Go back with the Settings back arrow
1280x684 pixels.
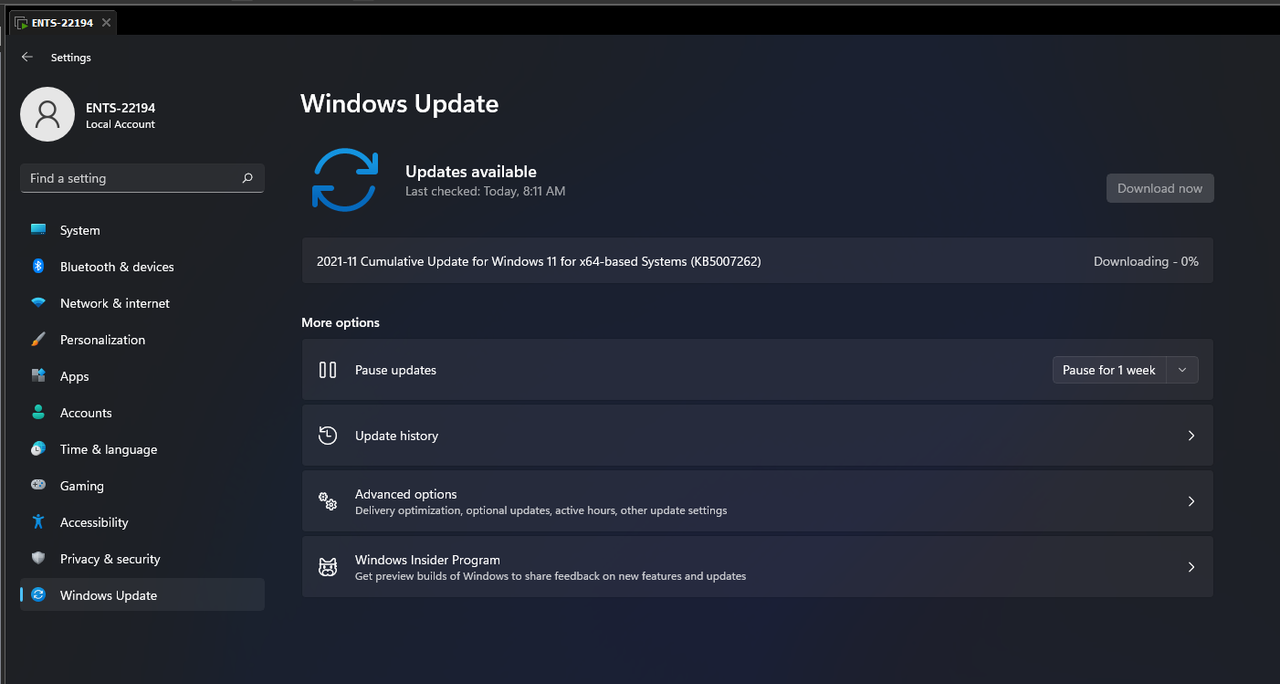point(27,57)
